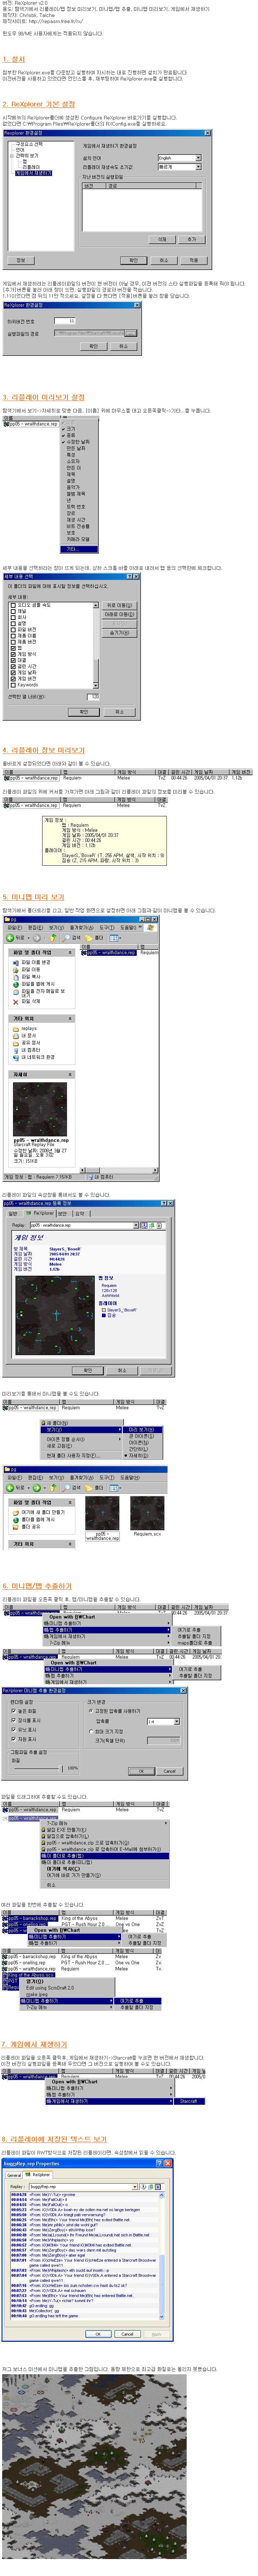
Task: Click the rename file task icon
Action: point(16,962)
